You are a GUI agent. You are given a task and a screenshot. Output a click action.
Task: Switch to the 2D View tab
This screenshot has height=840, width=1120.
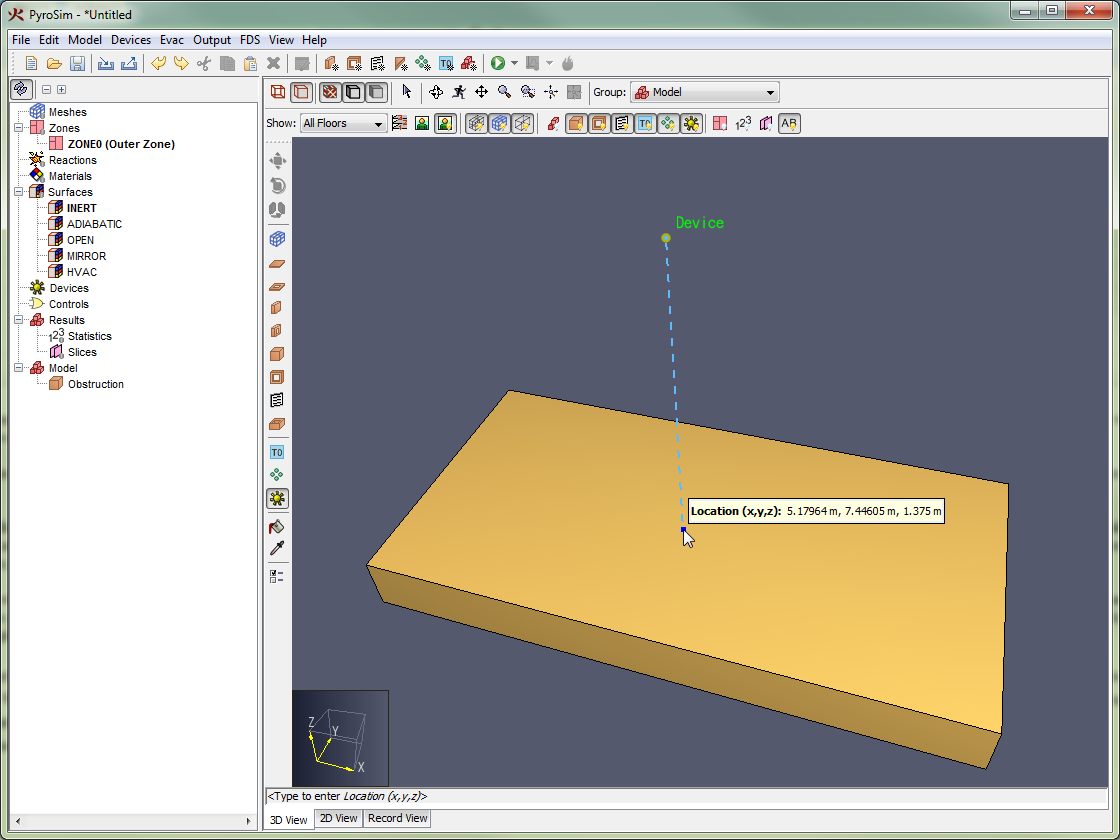[339, 819]
